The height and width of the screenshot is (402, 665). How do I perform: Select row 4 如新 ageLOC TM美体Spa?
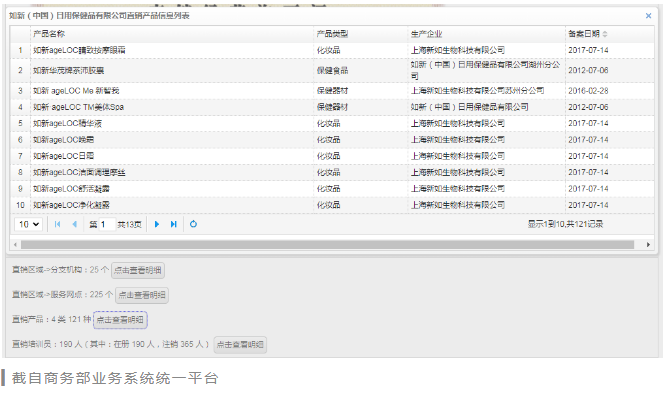click(332, 107)
